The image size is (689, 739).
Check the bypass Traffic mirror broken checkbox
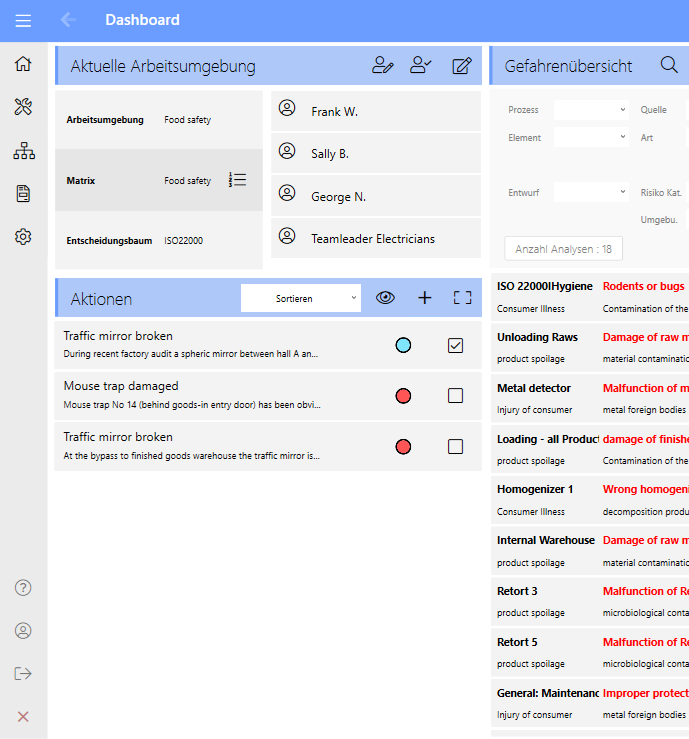[x=455, y=446]
